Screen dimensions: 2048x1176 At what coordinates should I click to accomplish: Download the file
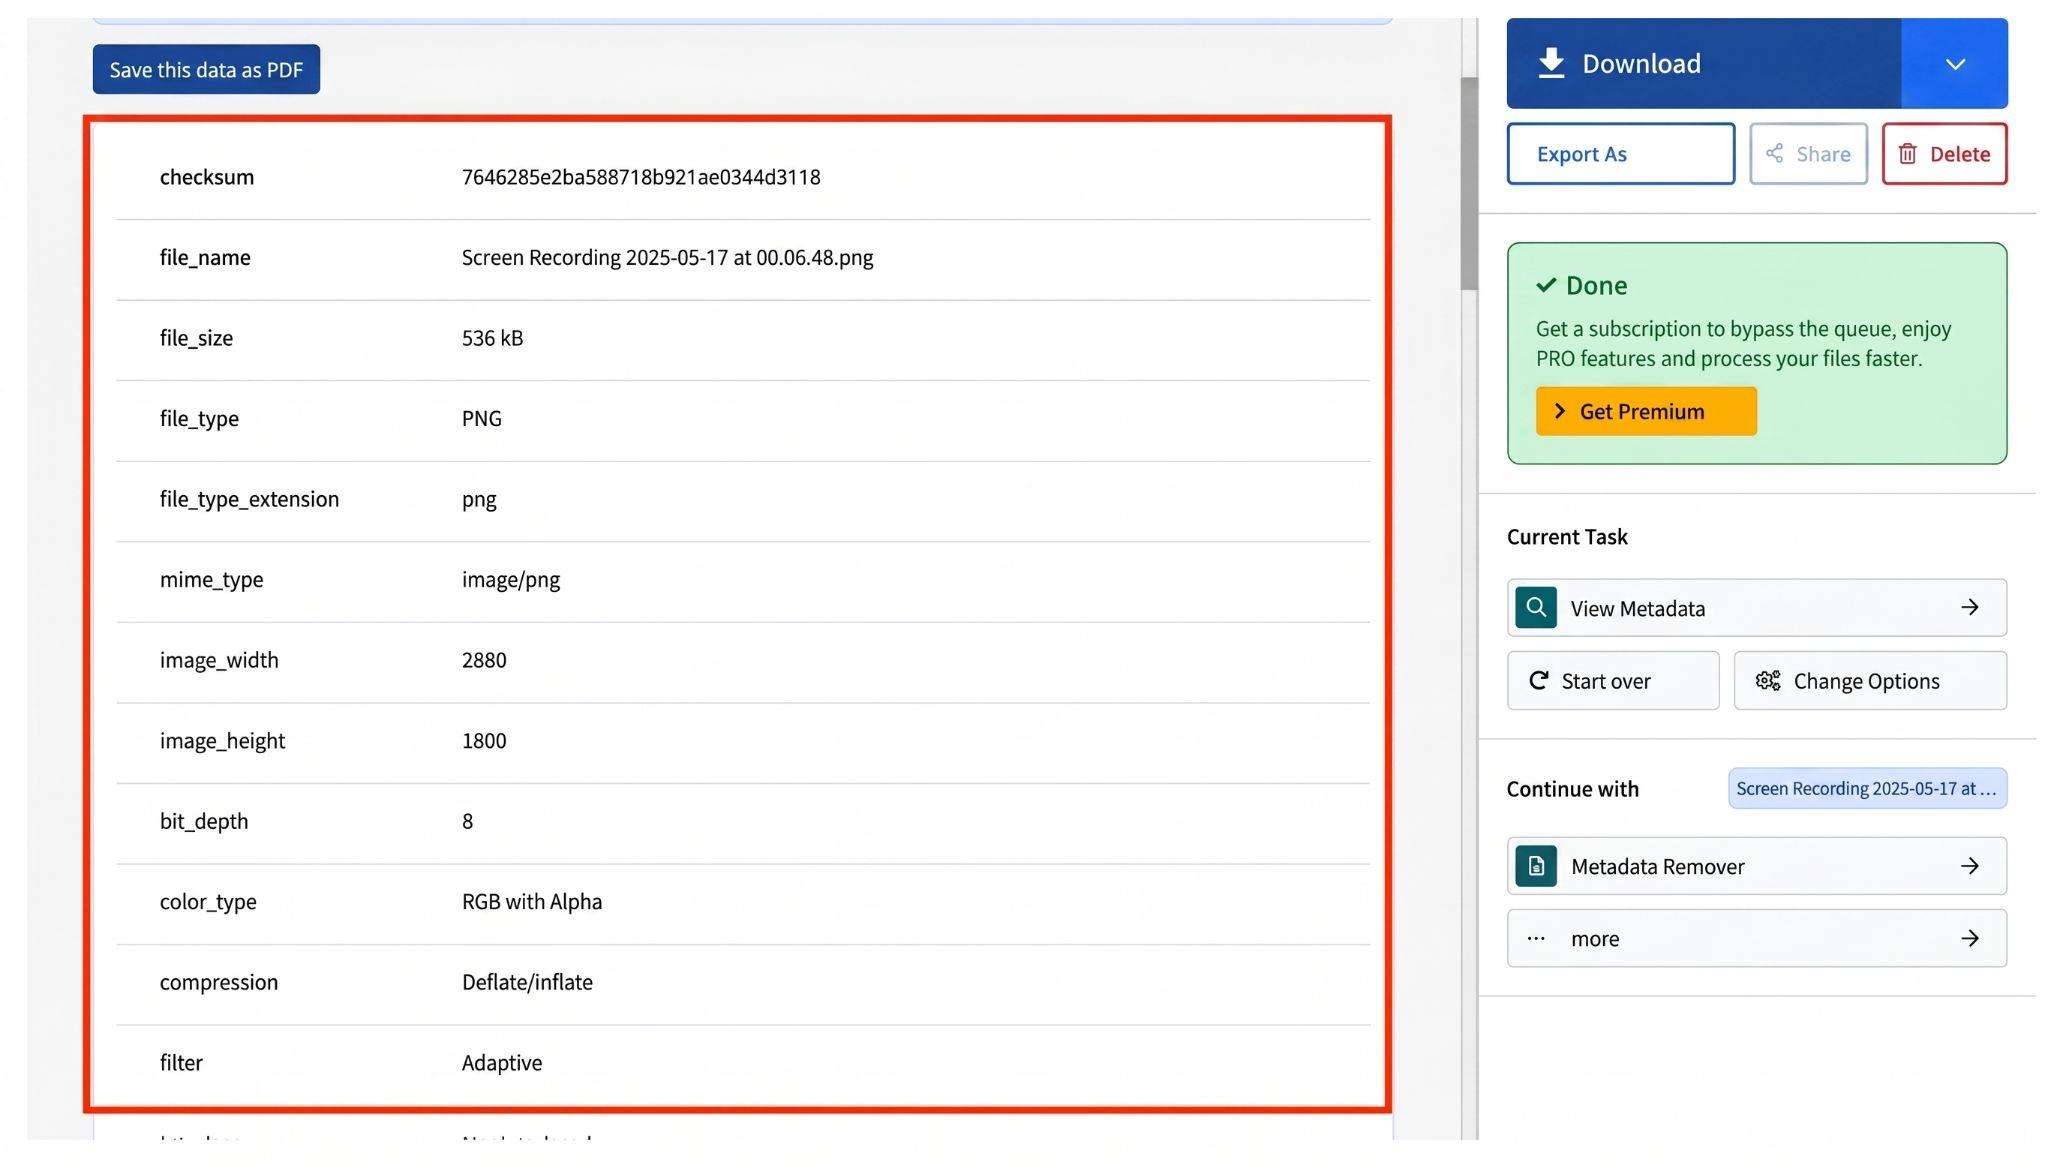1704,63
